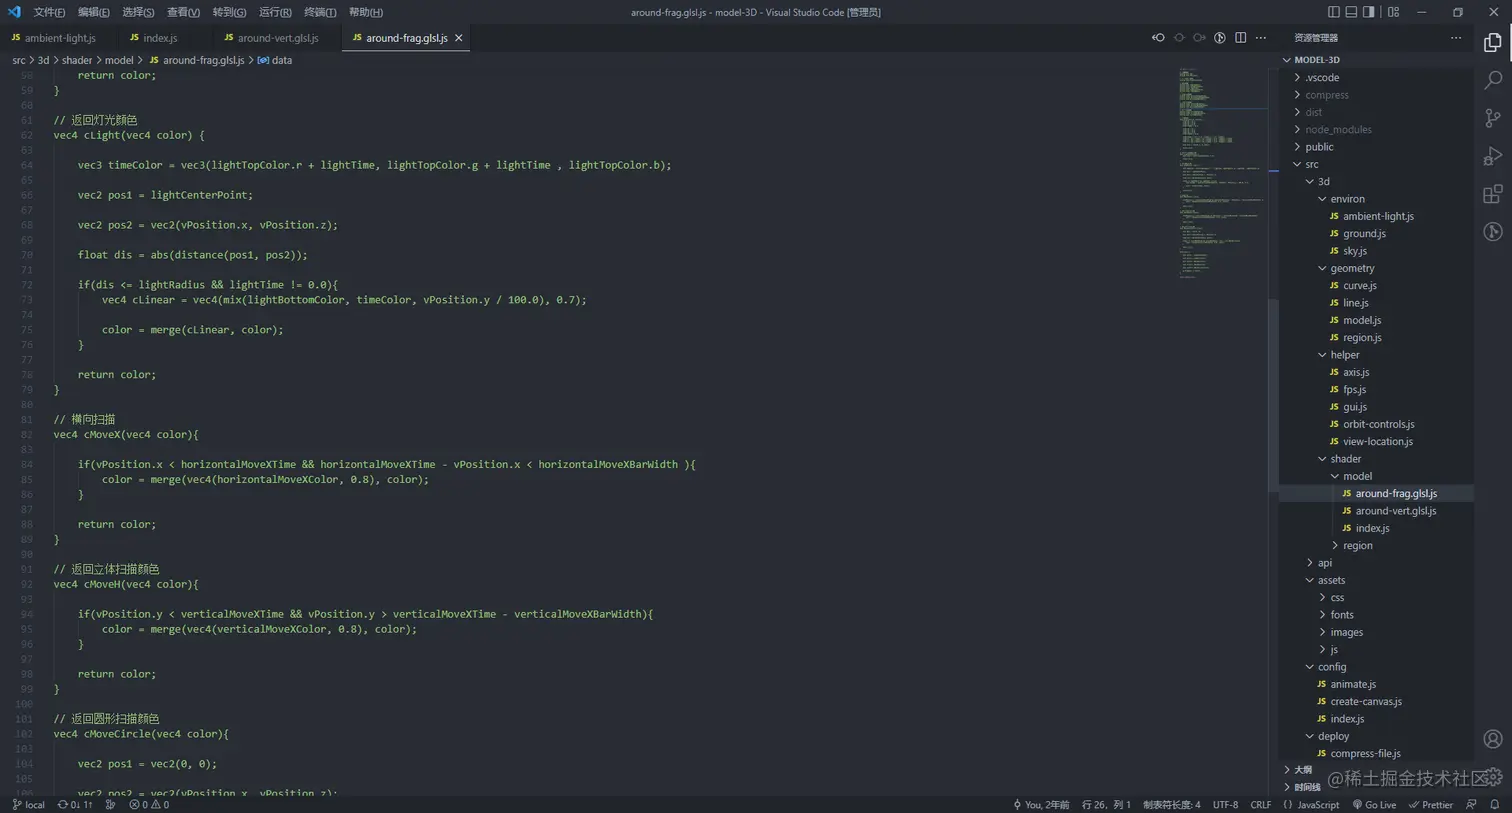Viewport: 1512px width, 813px height.
Task: Click the file annotation circular icon in editor toolbar
Action: (x=1220, y=38)
